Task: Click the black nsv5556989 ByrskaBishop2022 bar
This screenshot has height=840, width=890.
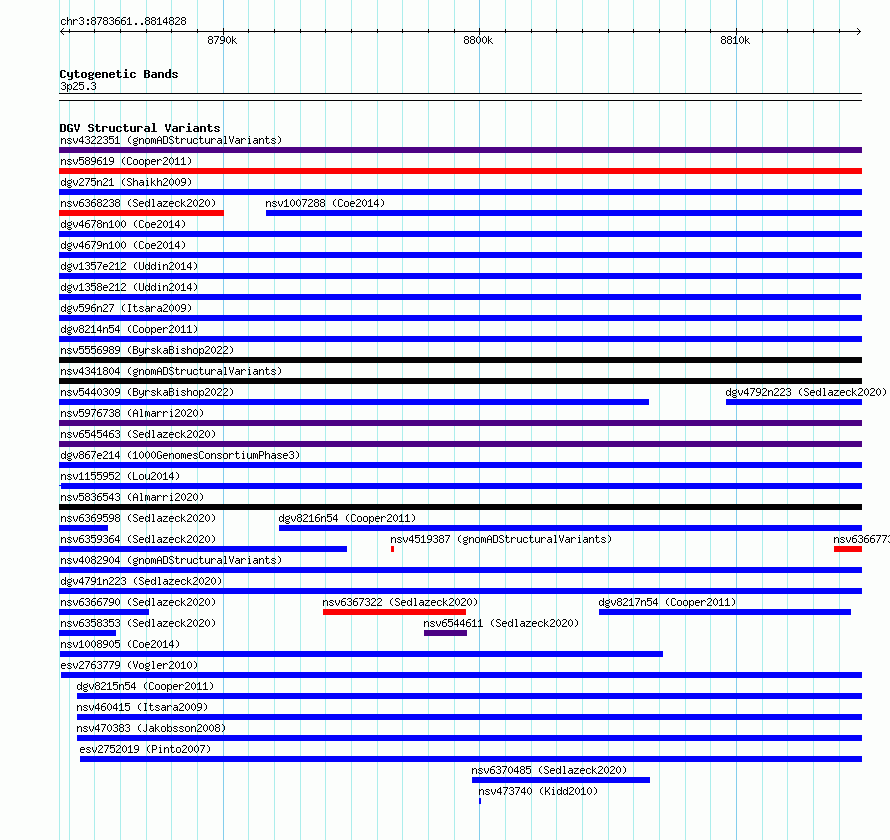Action: click(x=460, y=360)
